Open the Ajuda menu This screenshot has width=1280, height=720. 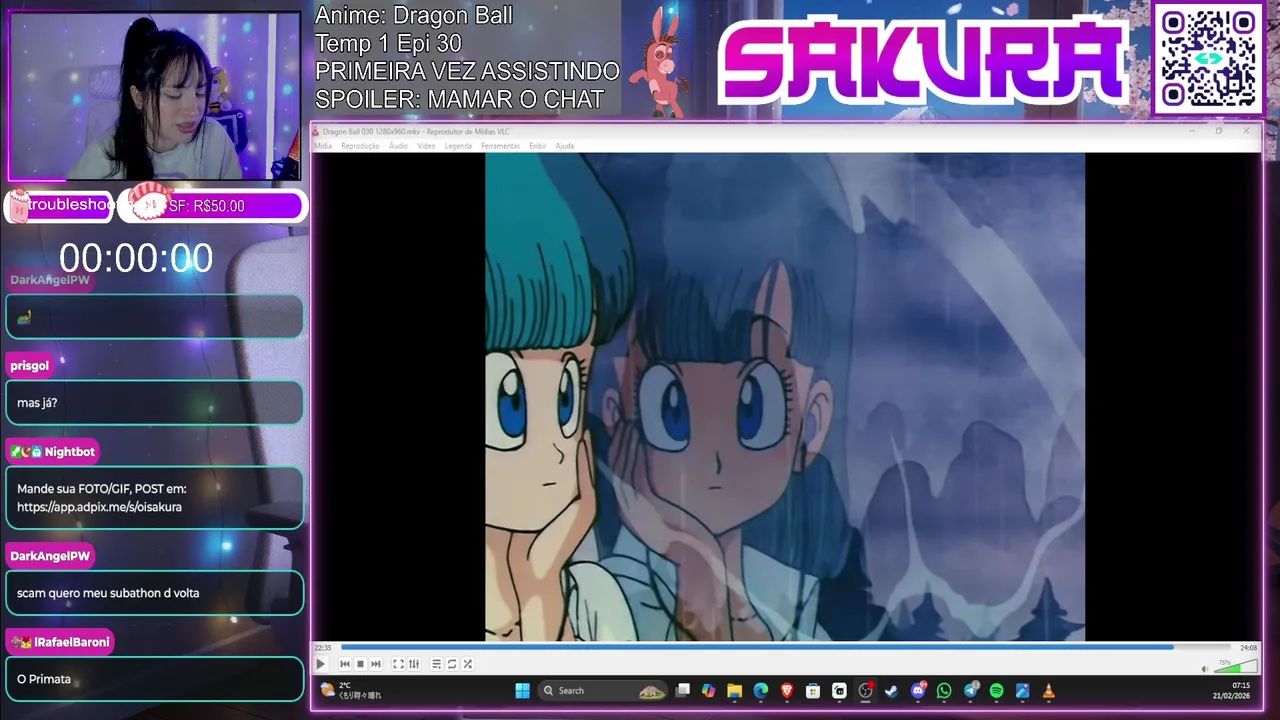click(564, 146)
